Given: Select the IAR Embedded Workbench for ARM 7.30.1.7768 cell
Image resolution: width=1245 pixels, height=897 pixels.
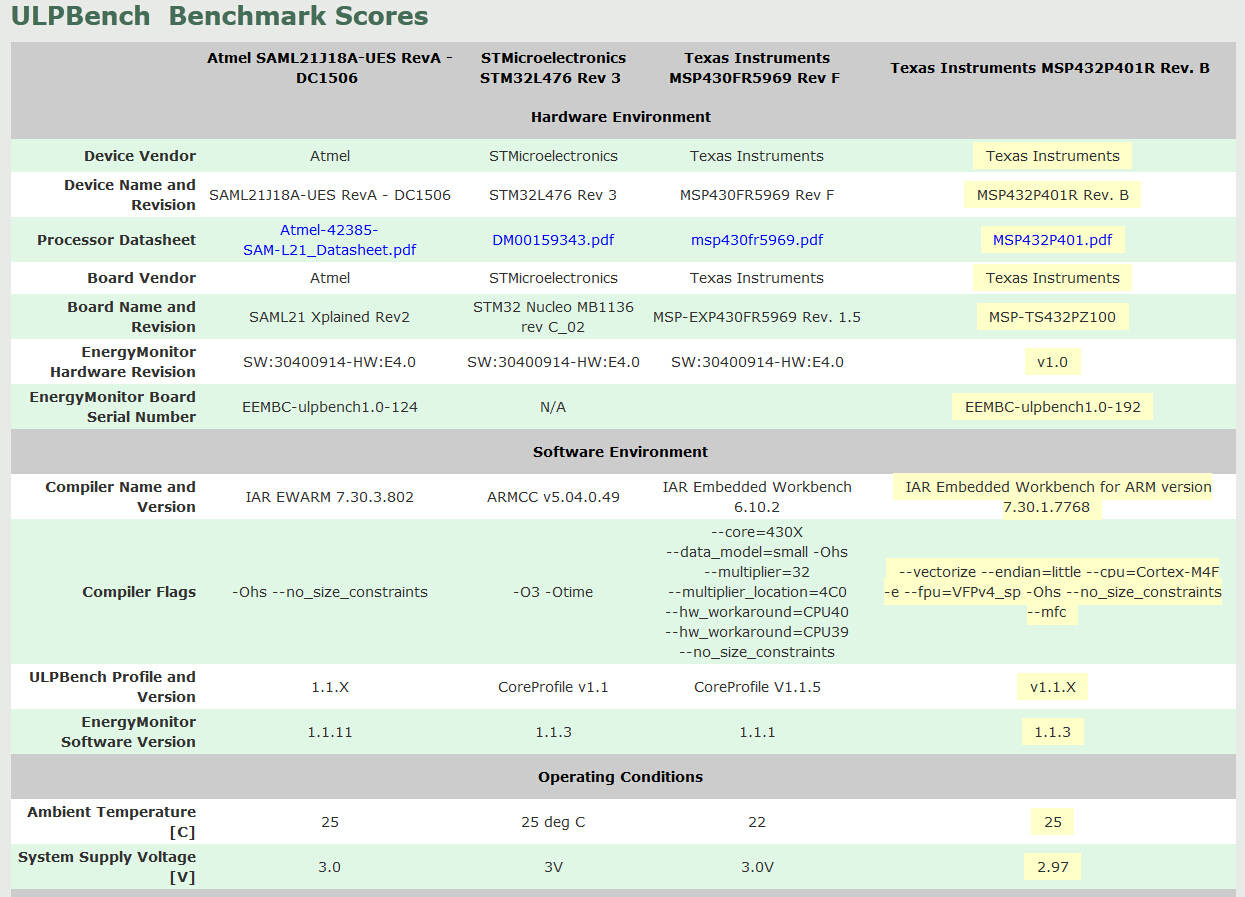Looking at the screenshot, I should tap(1052, 497).
